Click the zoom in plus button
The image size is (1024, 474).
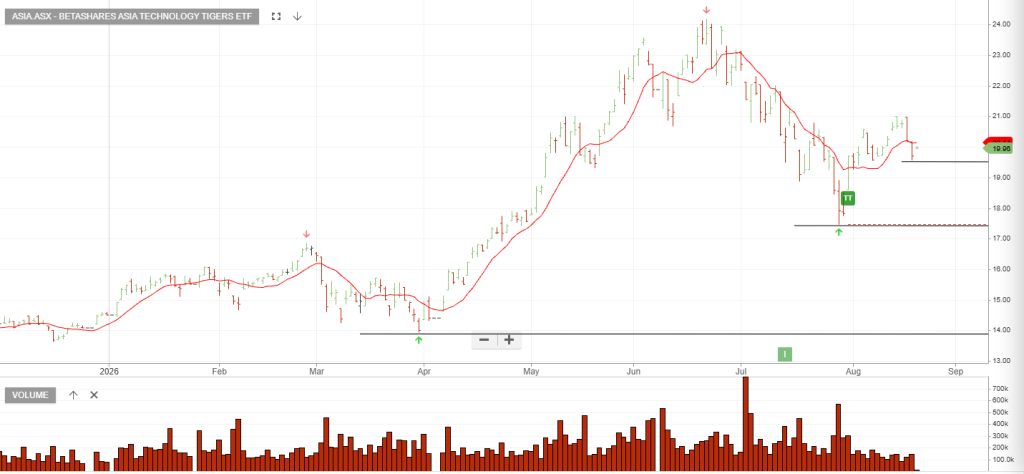[x=509, y=340]
